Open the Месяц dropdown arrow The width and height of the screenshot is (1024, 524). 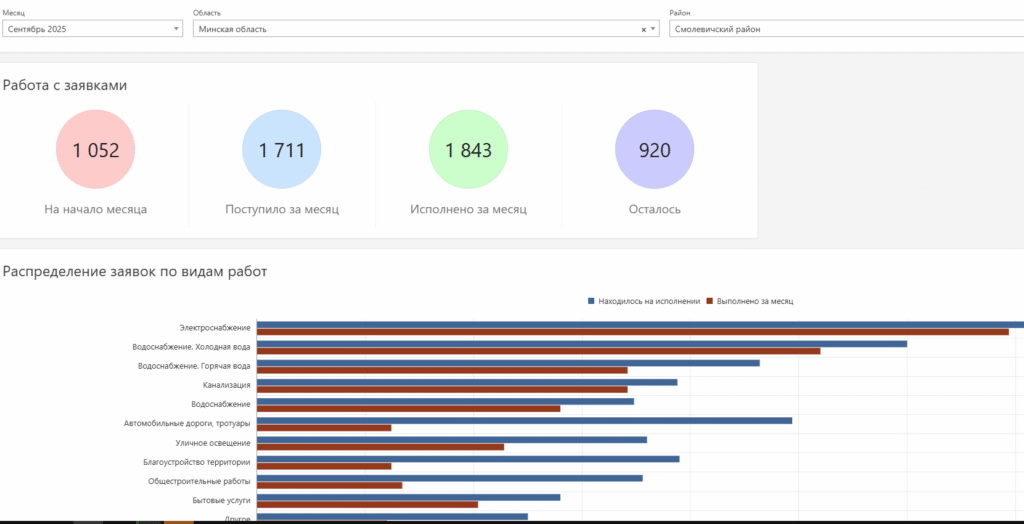(x=177, y=30)
